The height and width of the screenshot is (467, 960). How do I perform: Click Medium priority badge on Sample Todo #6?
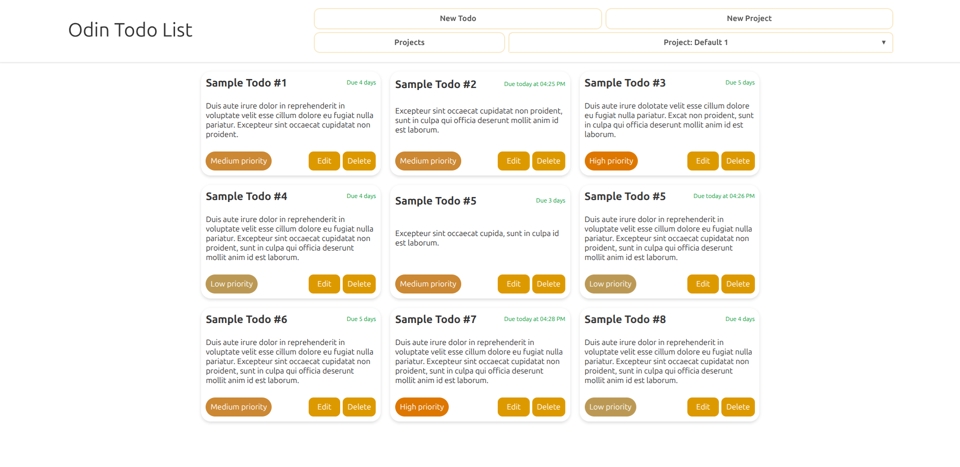238,407
